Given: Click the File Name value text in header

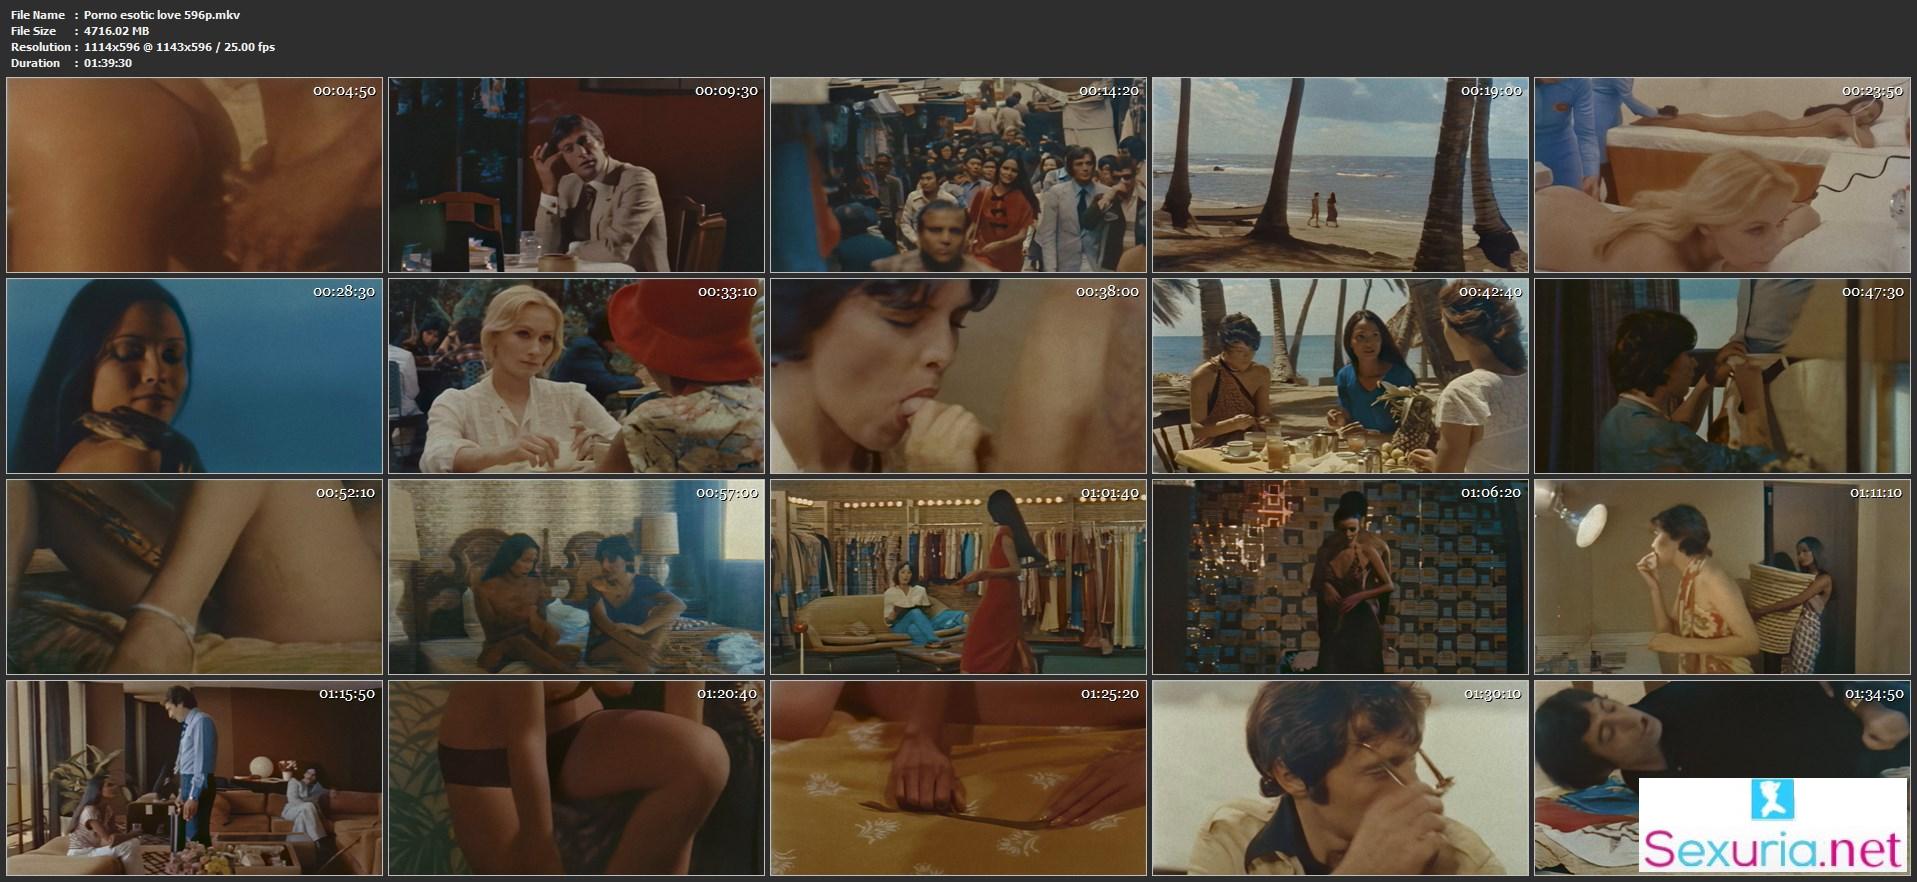Looking at the screenshot, I should pos(162,15).
